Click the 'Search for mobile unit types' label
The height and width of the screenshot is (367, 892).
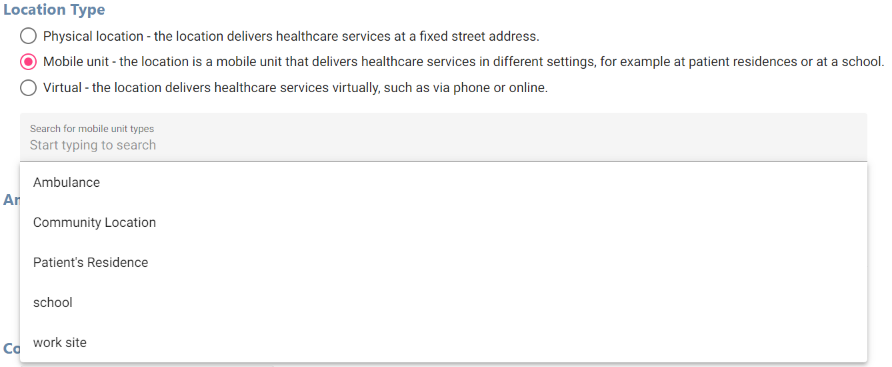92,129
